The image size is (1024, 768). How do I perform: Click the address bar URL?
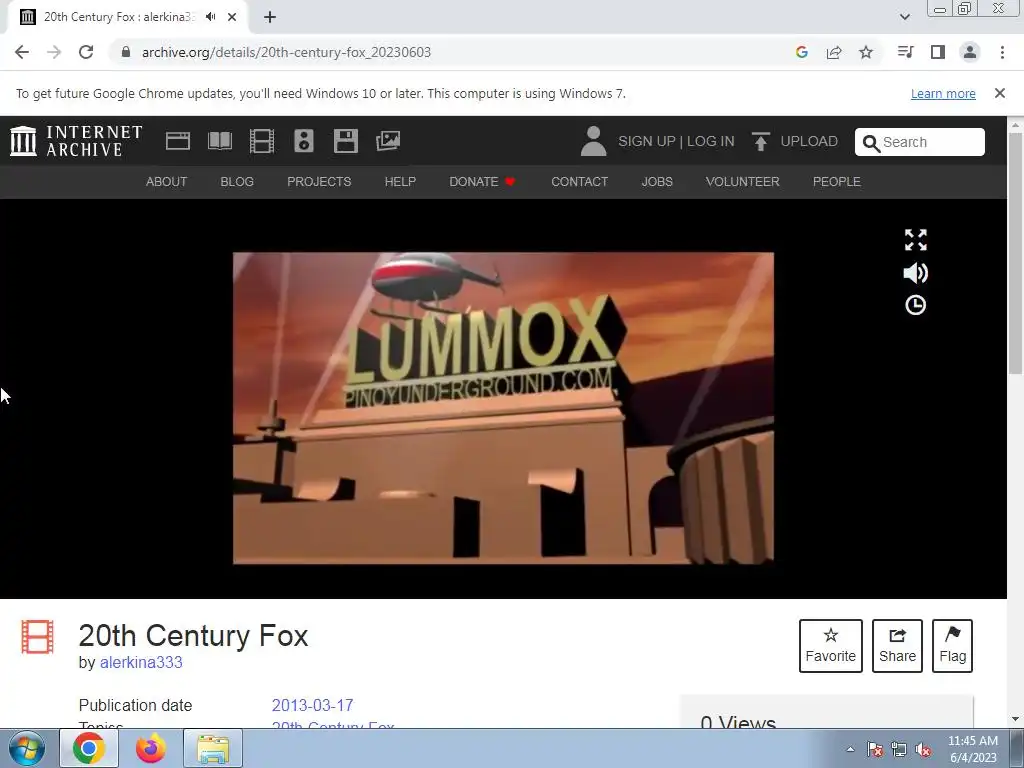coord(286,52)
